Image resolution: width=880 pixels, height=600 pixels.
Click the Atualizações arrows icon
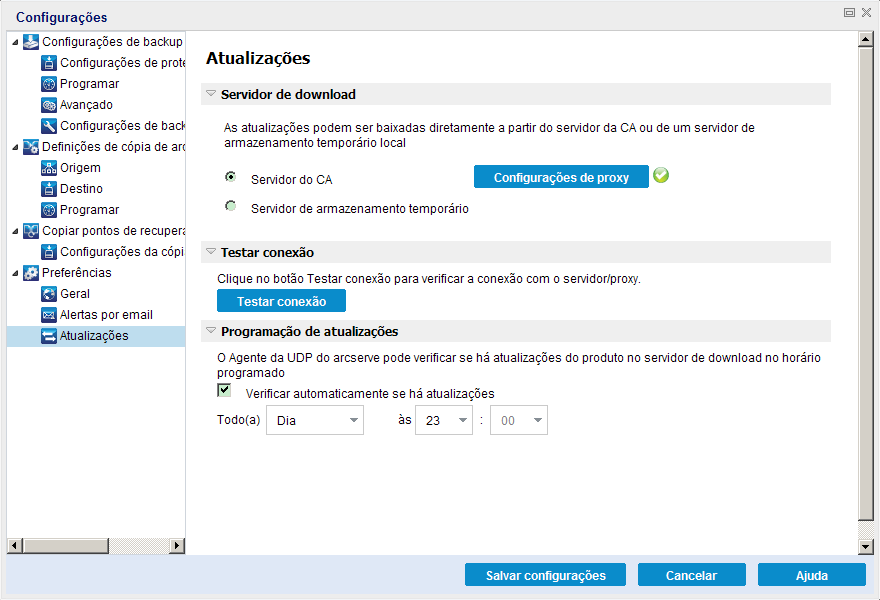click(49, 336)
